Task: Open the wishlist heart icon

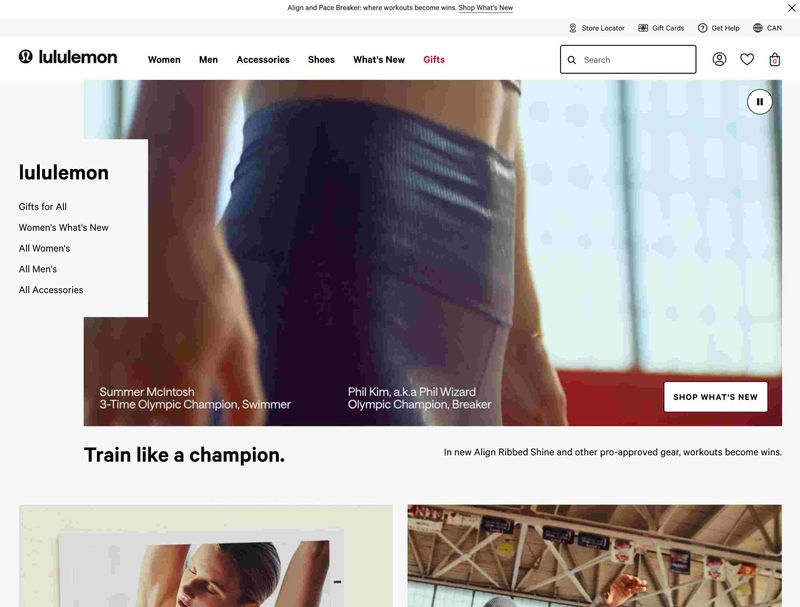Action: (x=747, y=59)
